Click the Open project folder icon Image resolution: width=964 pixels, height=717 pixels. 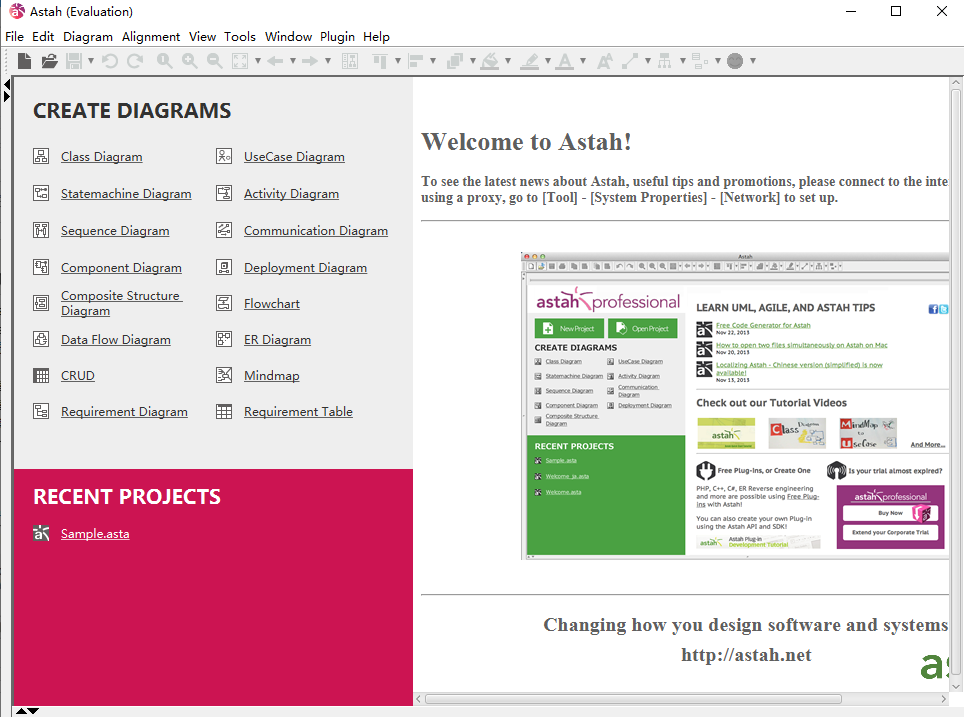49,61
